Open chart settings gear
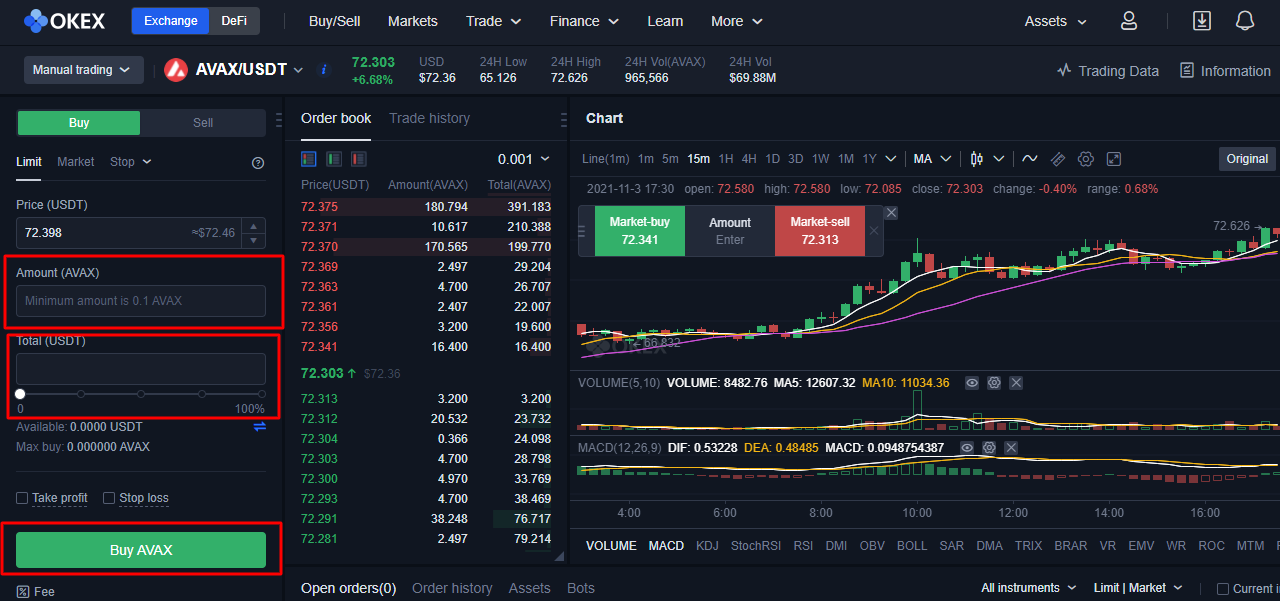 [x=1086, y=159]
